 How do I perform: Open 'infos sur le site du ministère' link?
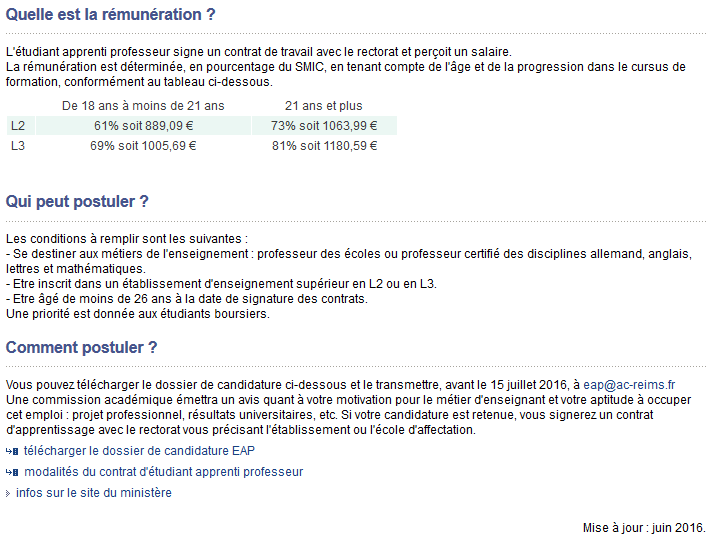tap(94, 493)
